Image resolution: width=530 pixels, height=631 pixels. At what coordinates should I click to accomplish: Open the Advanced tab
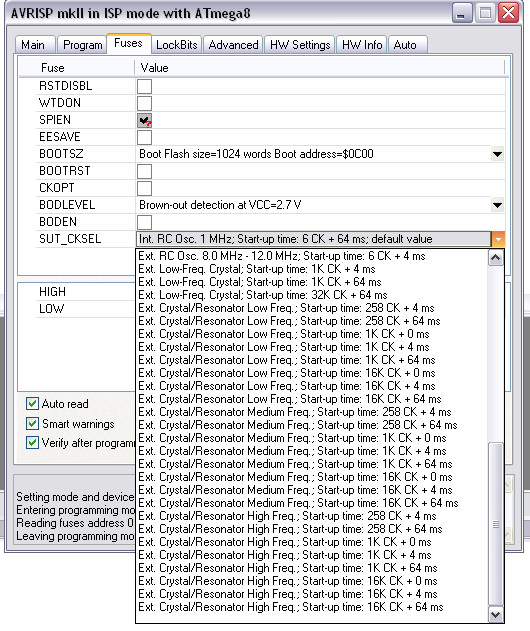(233, 45)
